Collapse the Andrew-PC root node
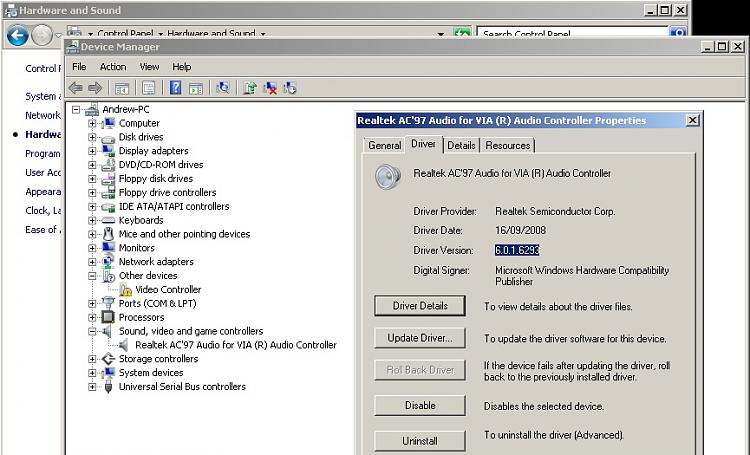Screen dimensions: 750x455 [76, 110]
